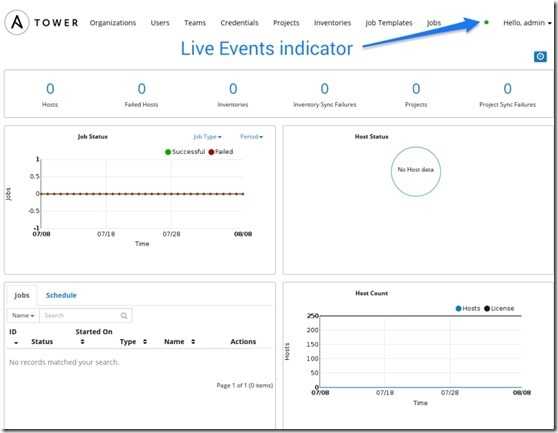Switch to the Schedule tab
The height and width of the screenshot is (433, 558).
point(61,295)
